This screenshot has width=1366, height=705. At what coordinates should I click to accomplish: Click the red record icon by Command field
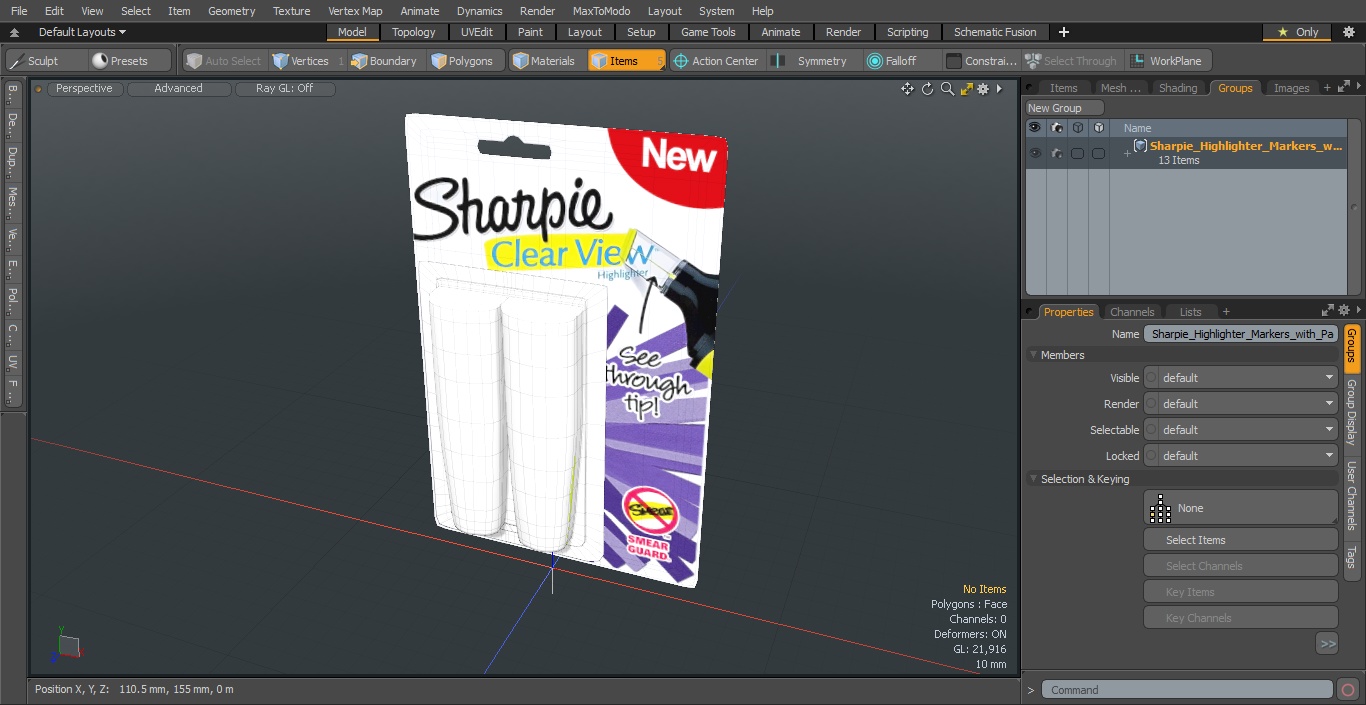tap(1348, 690)
